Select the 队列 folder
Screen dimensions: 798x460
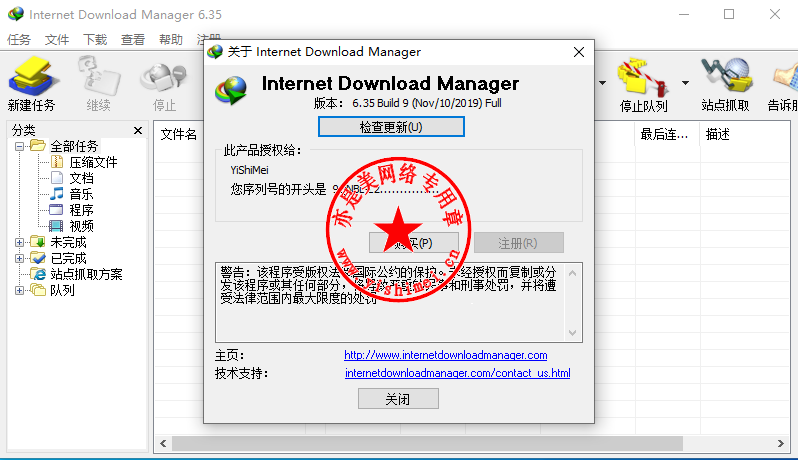(x=62, y=290)
